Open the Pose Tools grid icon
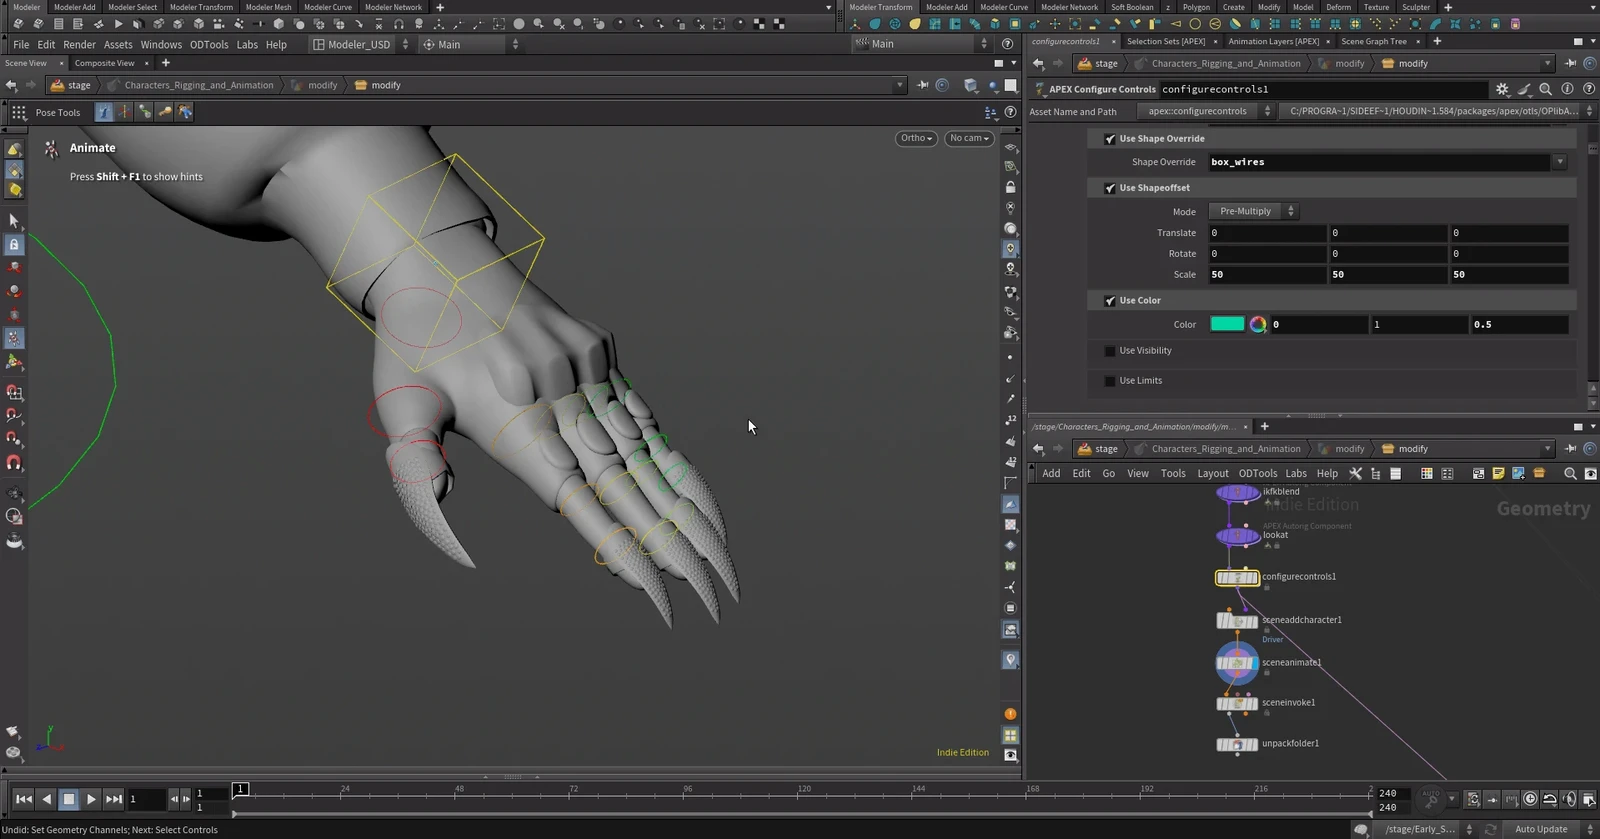The image size is (1600, 839). (x=19, y=112)
